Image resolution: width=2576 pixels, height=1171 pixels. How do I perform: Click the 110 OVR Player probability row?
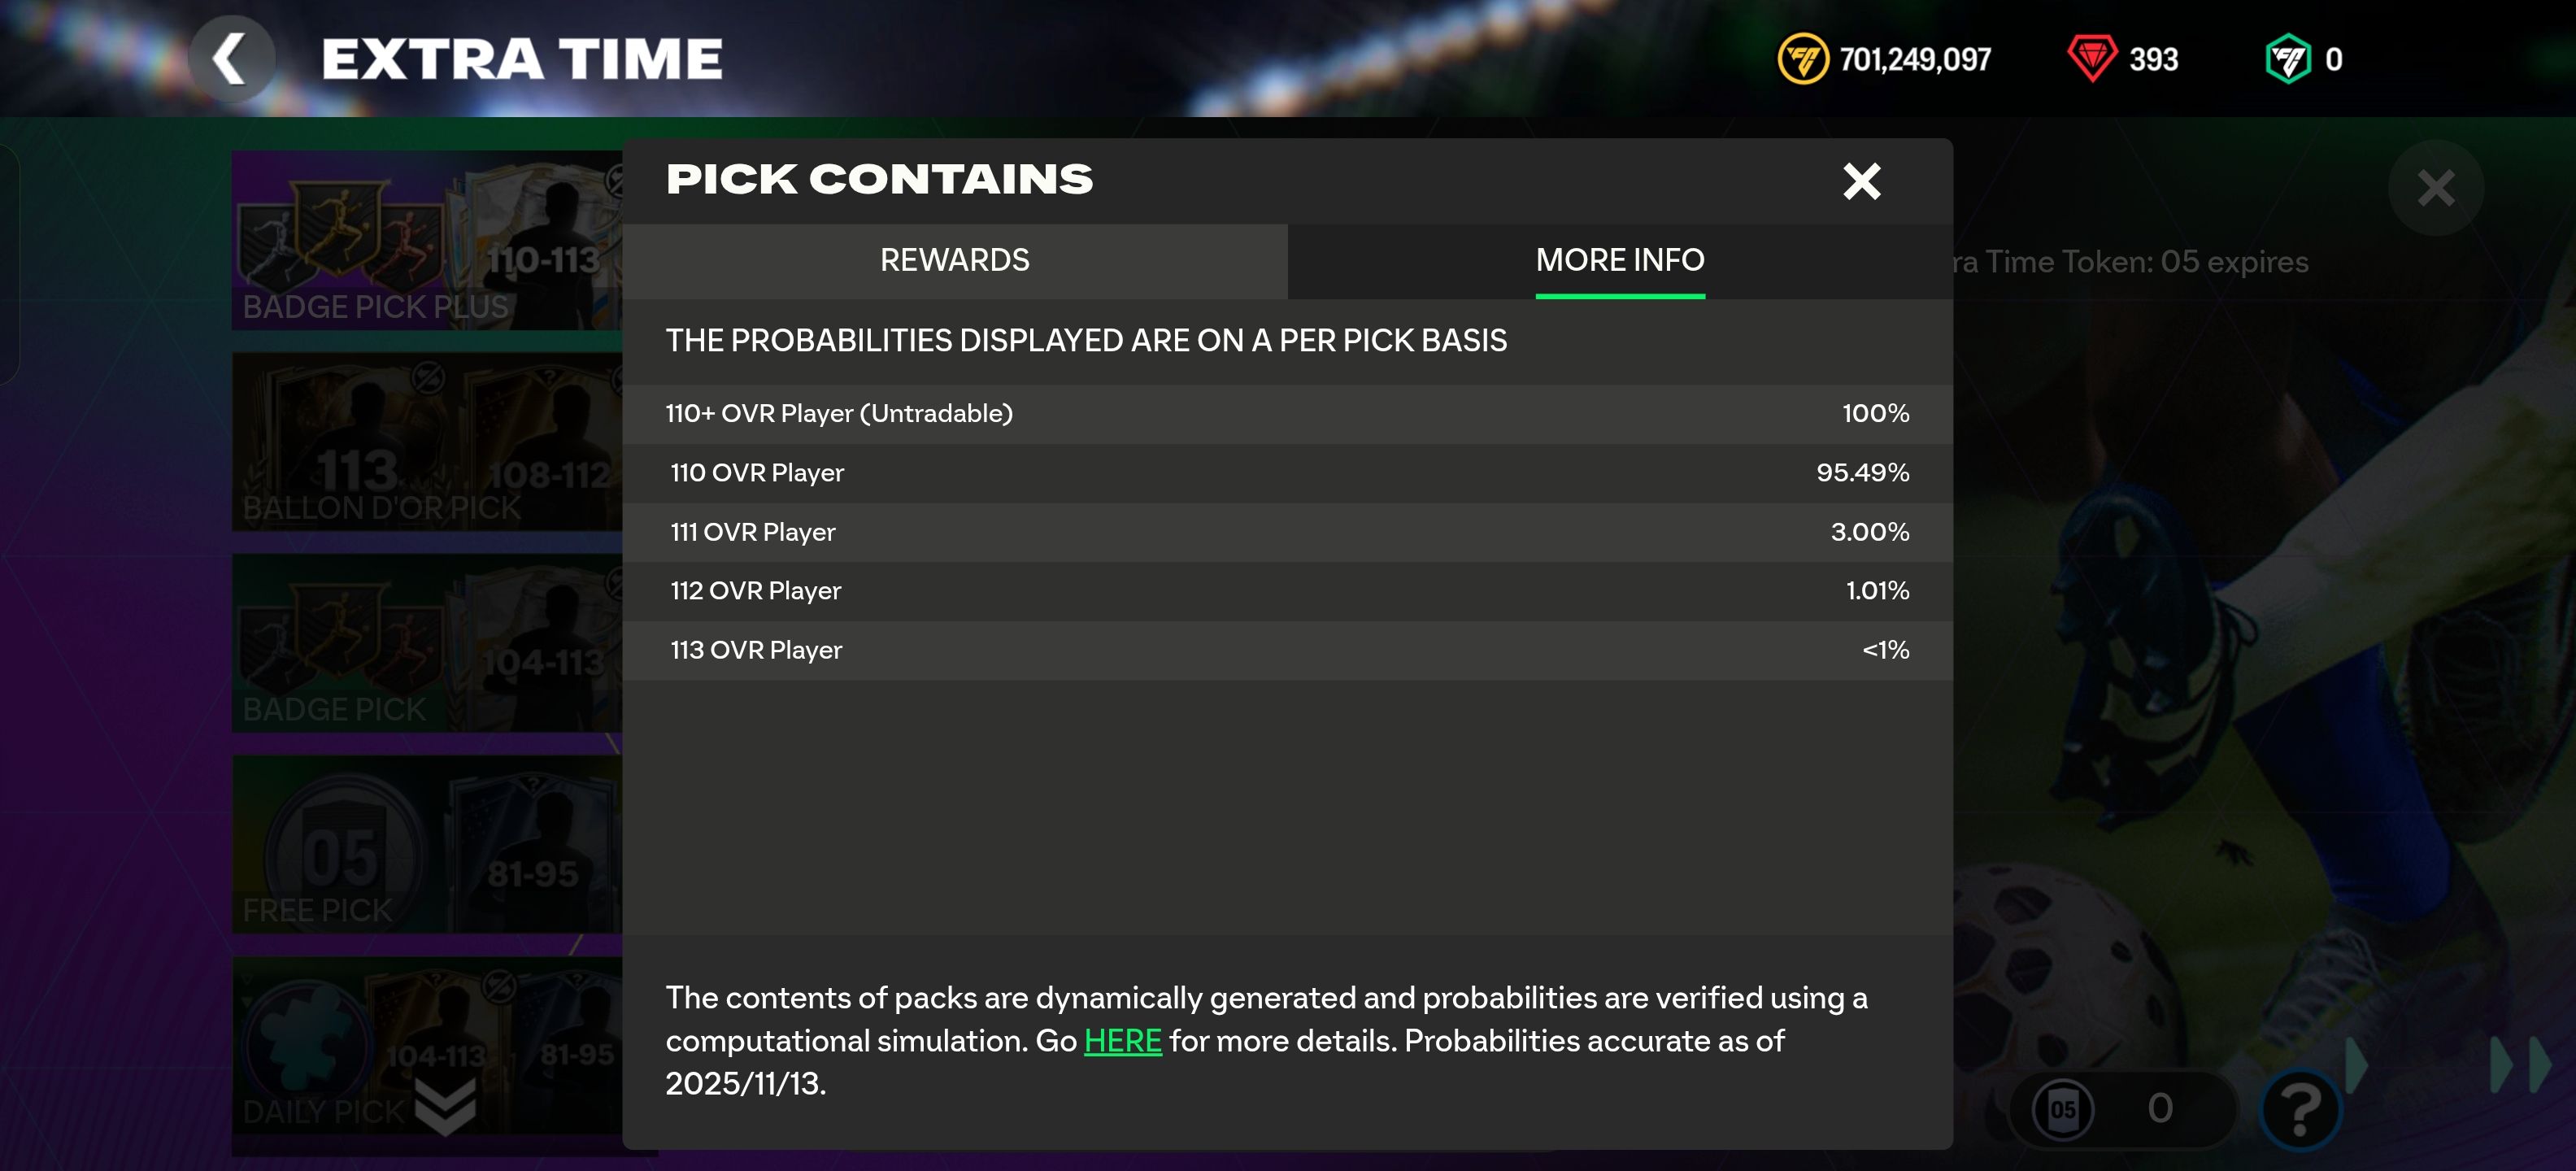1287,473
